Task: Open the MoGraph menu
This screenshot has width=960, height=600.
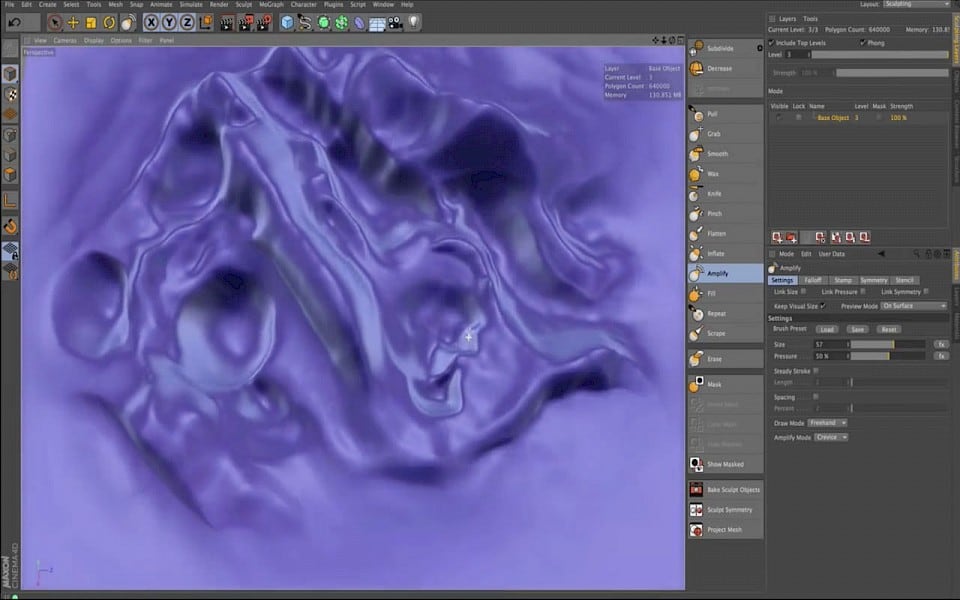Action: pos(271,4)
